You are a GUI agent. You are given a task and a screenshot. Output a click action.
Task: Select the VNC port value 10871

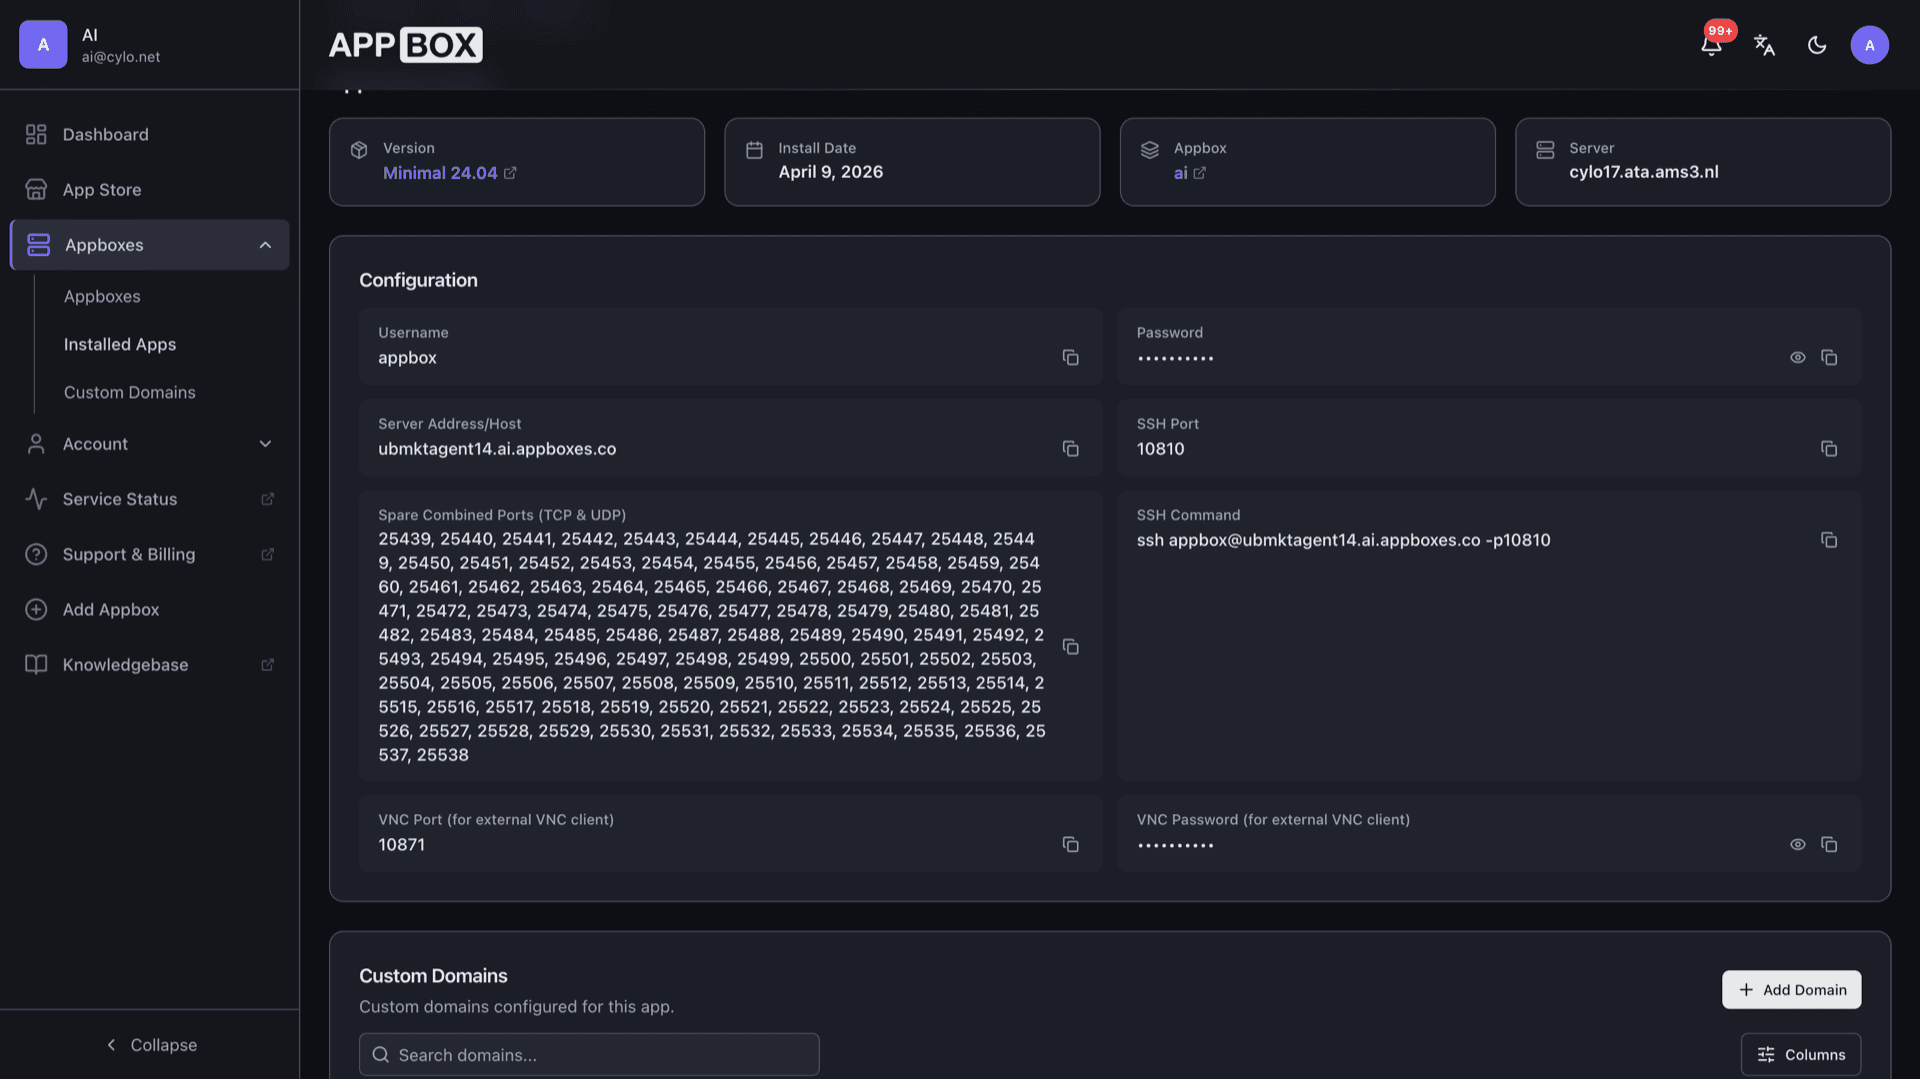point(401,844)
